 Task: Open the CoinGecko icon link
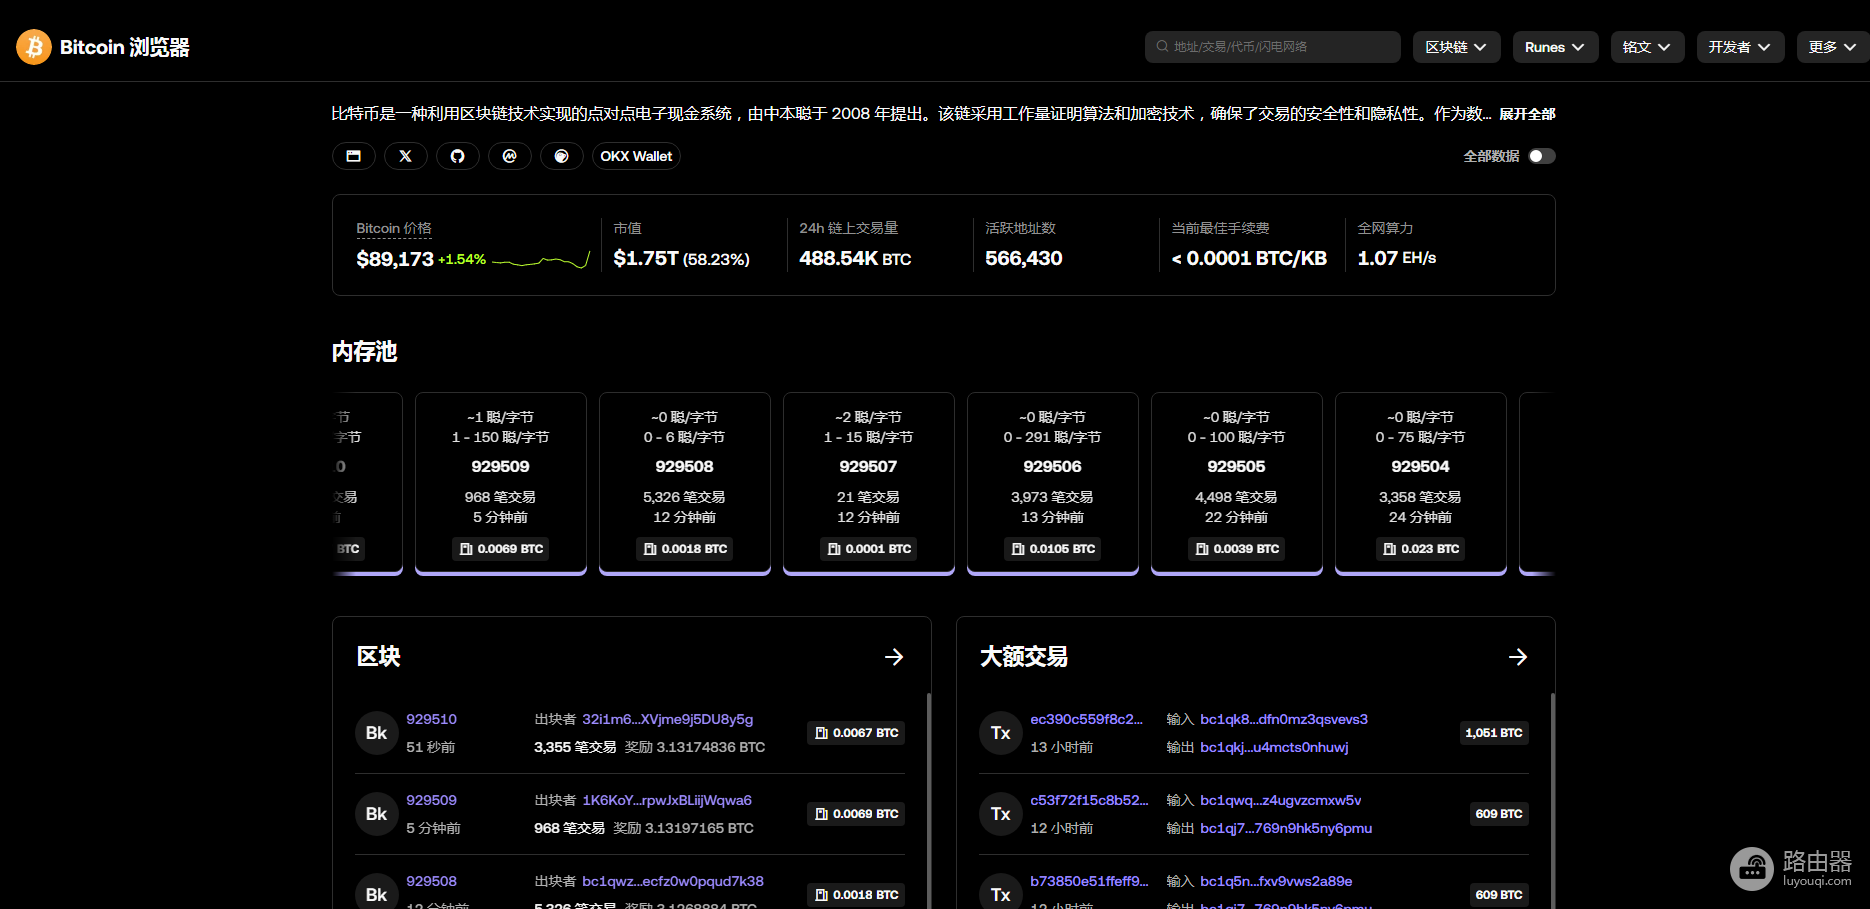pyautogui.click(x=562, y=156)
